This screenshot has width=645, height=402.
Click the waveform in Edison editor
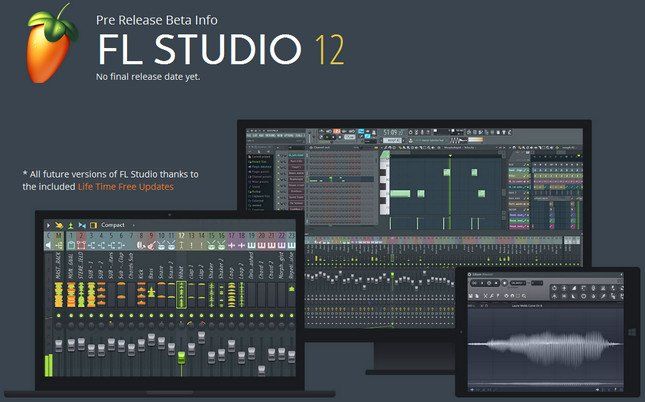click(x=545, y=344)
